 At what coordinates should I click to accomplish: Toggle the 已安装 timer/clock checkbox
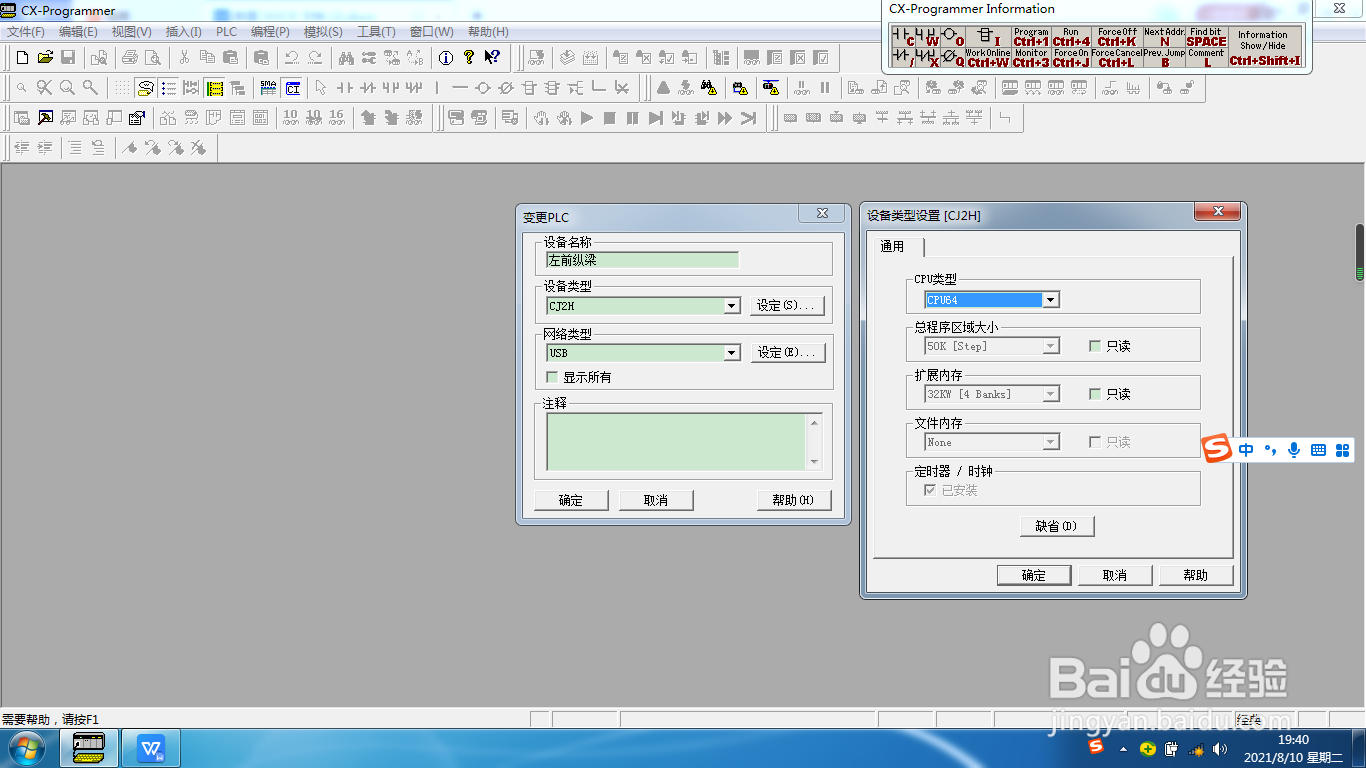click(931, 490)
